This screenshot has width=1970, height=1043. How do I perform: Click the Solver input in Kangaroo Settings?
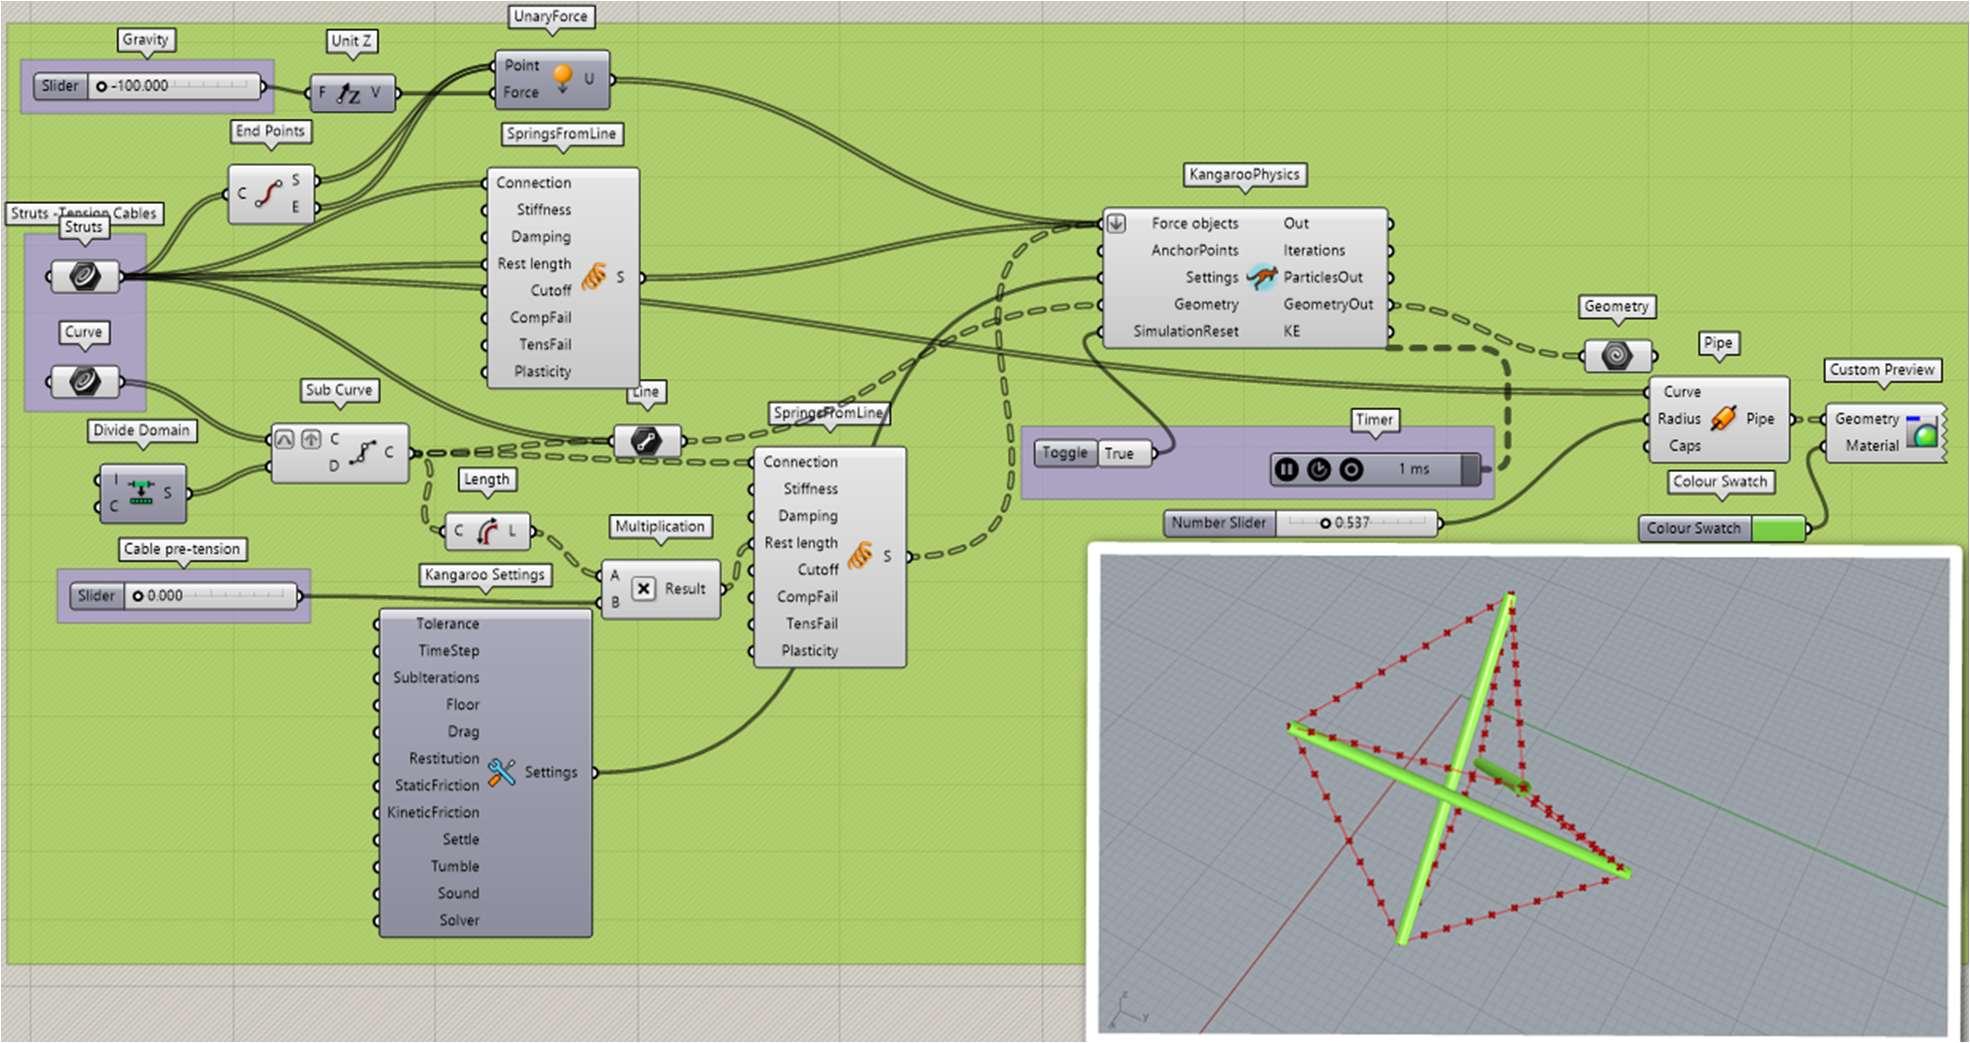coord(459,920)
